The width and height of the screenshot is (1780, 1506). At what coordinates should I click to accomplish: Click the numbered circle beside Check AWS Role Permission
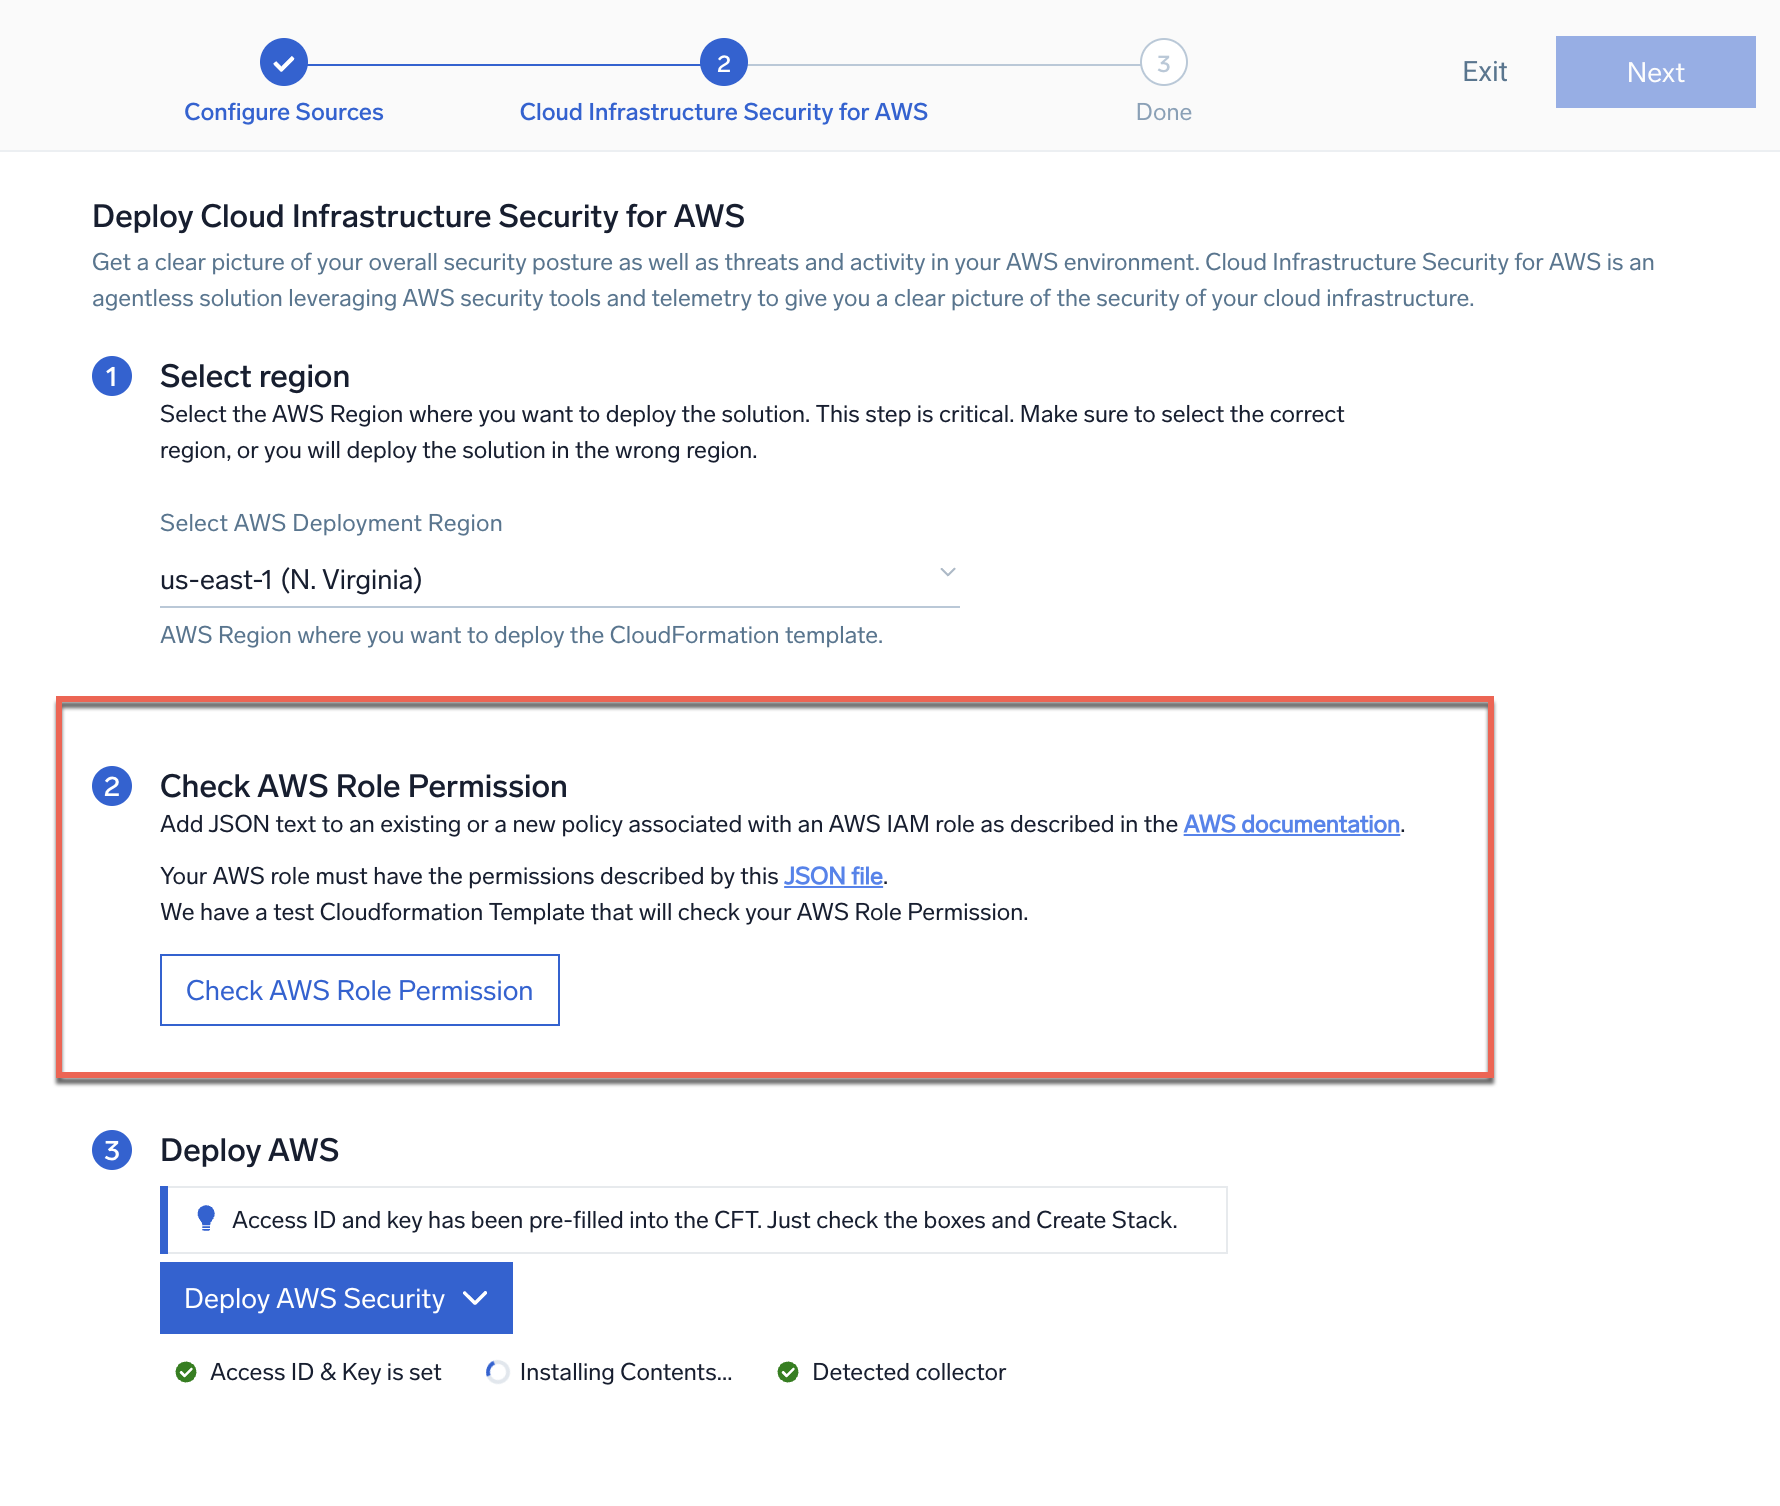pos(112,786)
